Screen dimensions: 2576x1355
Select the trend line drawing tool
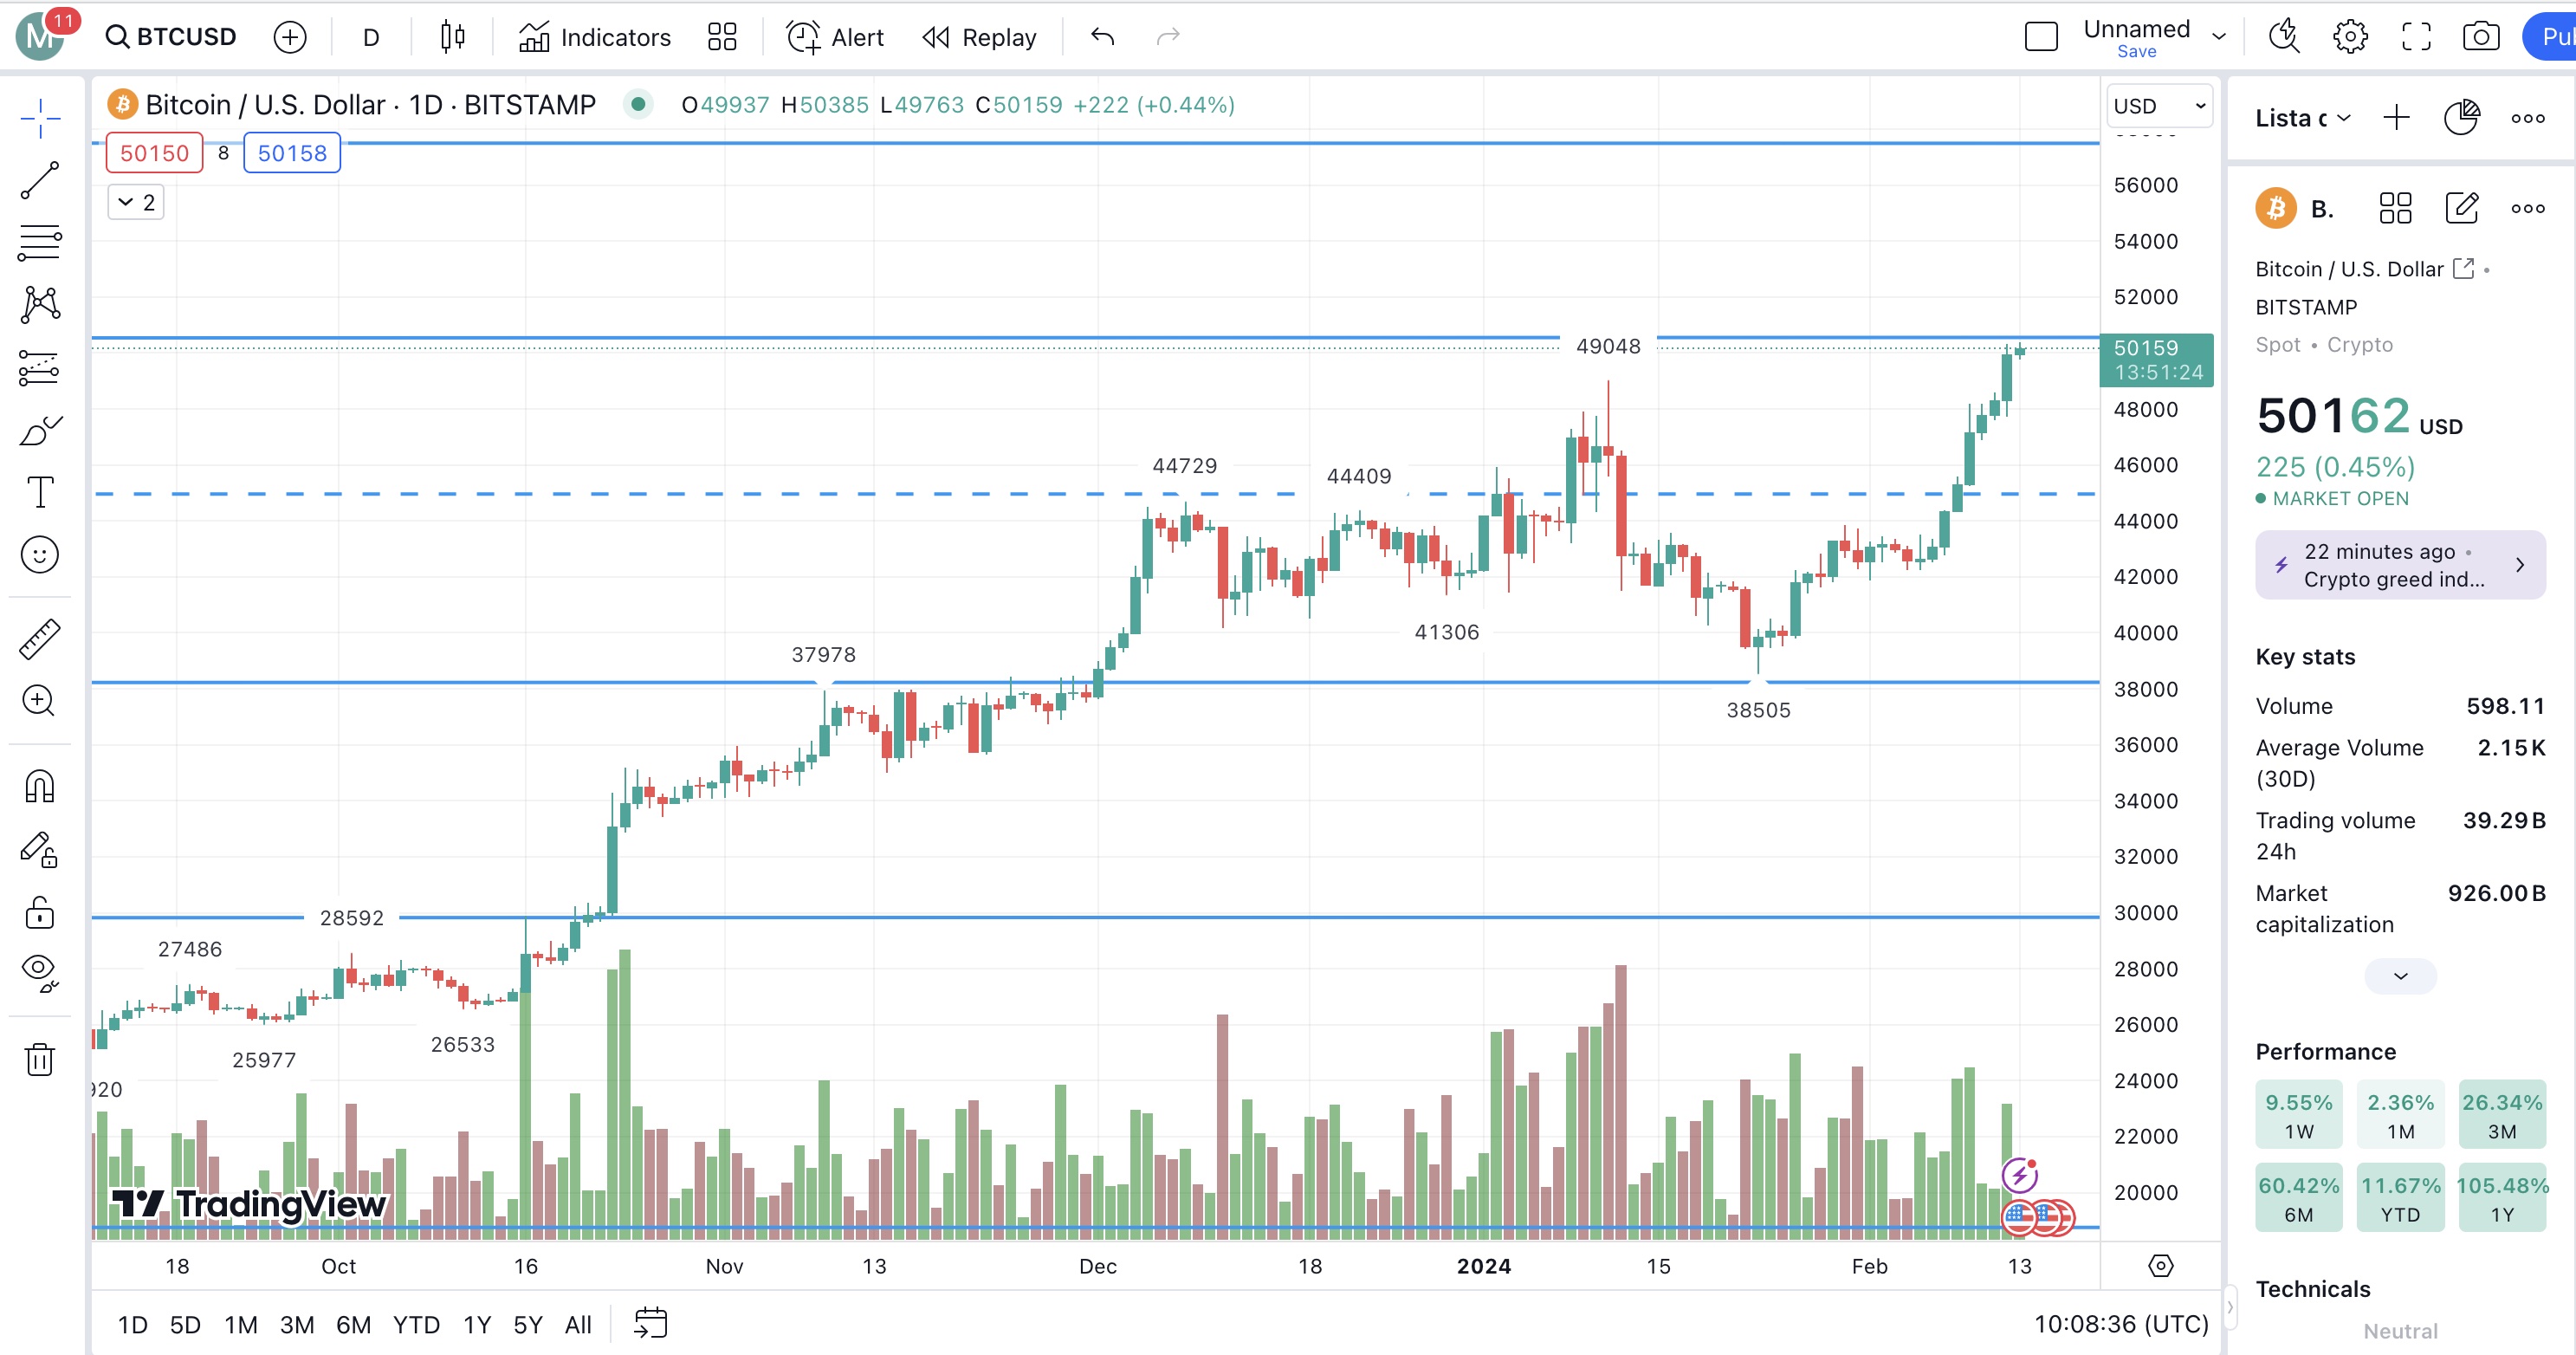pyautogui.click(x=40, y=181)
